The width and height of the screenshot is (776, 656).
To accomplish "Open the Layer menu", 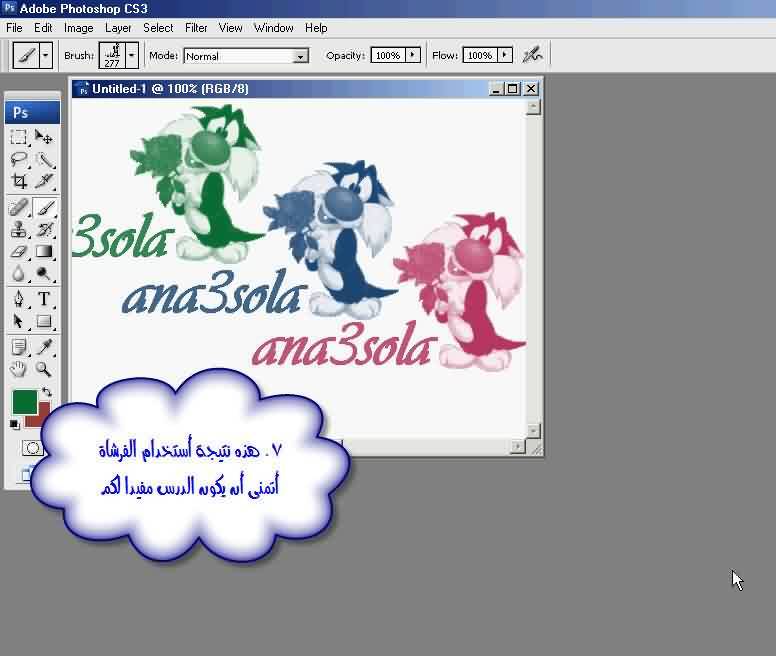I will (x=118, y=28).
